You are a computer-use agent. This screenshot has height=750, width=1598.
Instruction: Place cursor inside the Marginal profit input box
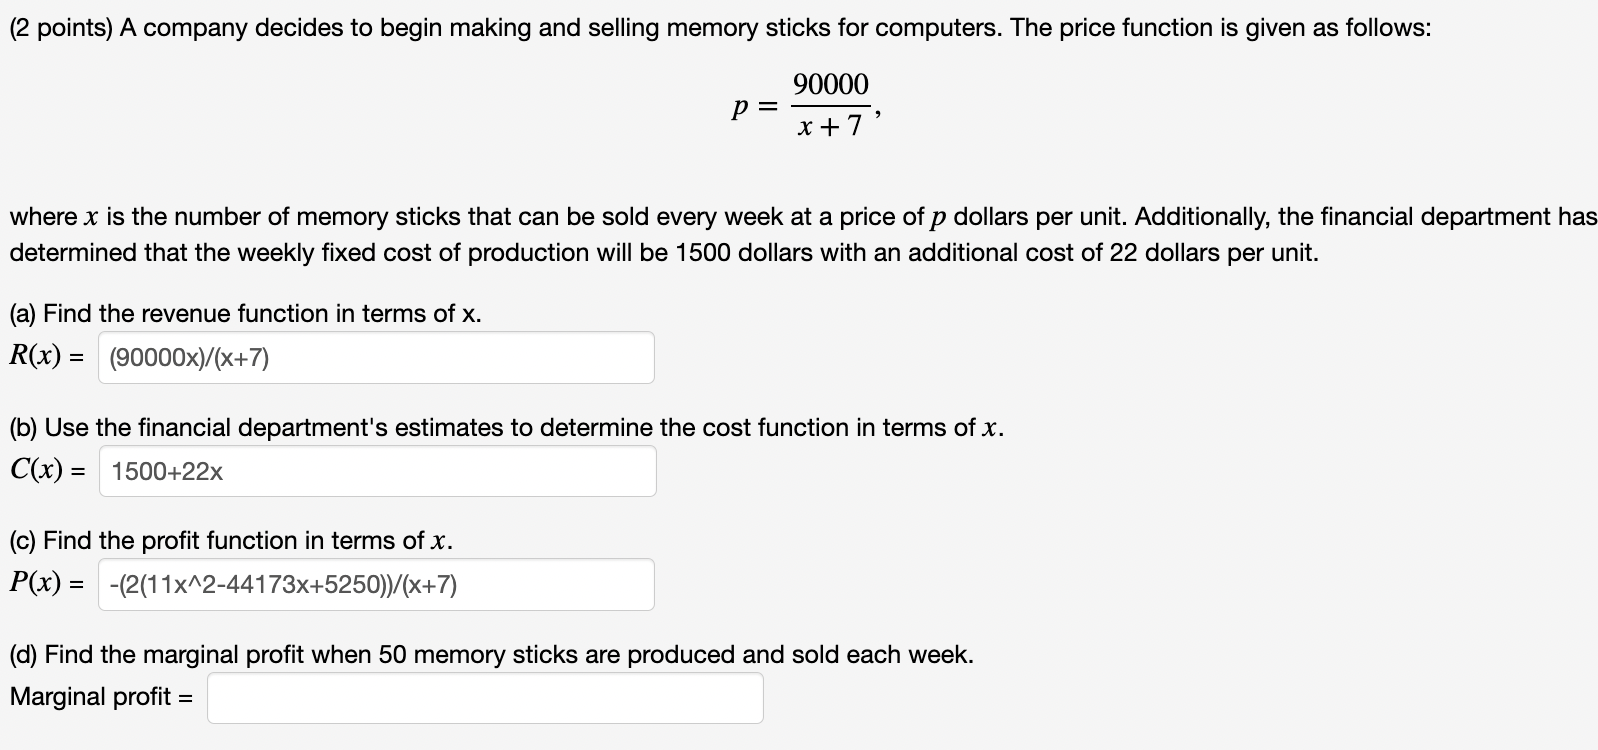click(x=485, y=697)
